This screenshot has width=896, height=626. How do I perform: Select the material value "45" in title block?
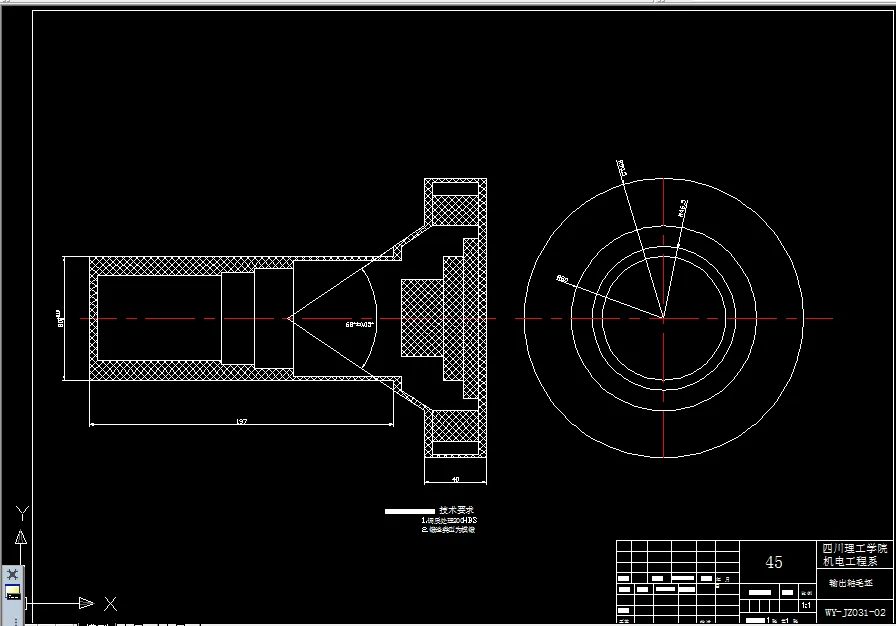[774, 562]
